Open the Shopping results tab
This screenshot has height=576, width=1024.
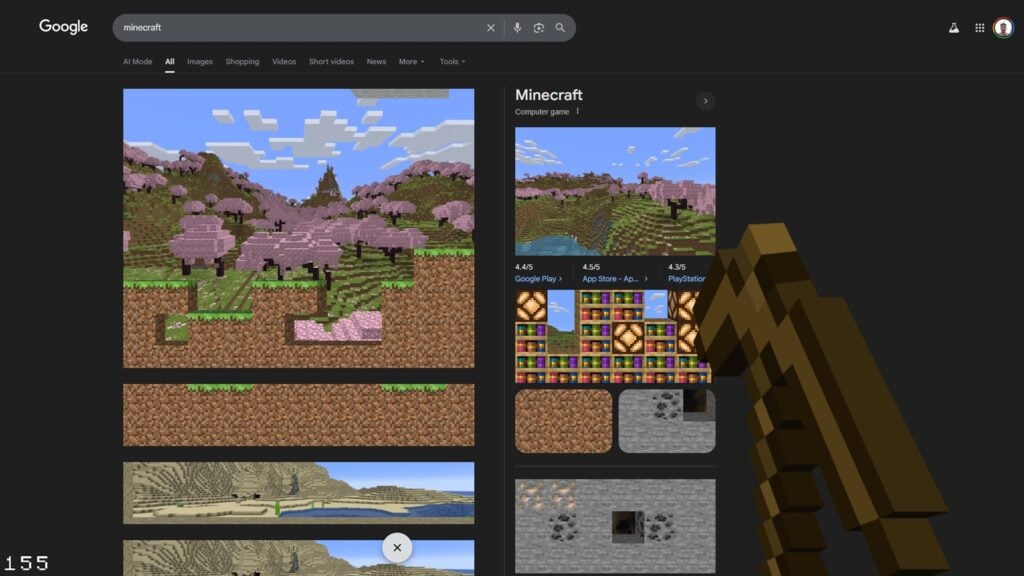point(242,62)
